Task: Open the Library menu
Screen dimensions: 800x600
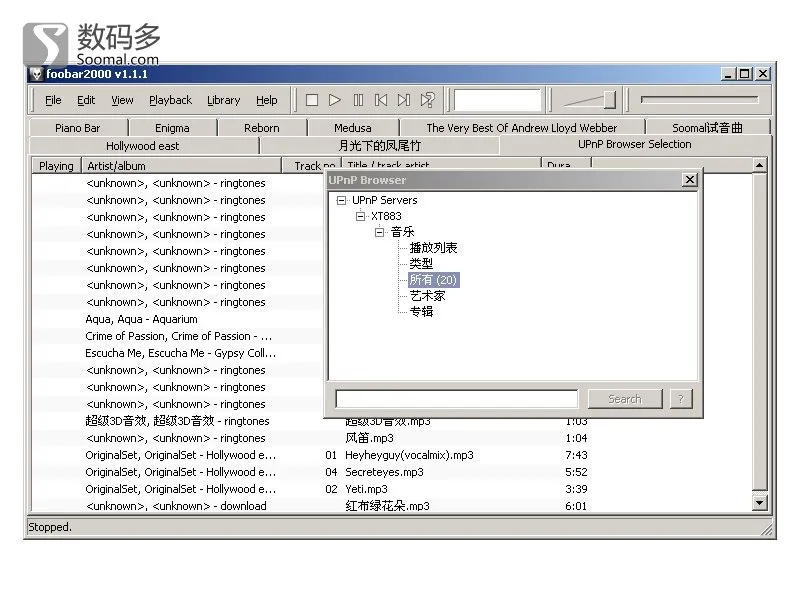Action: pos(223,100)
